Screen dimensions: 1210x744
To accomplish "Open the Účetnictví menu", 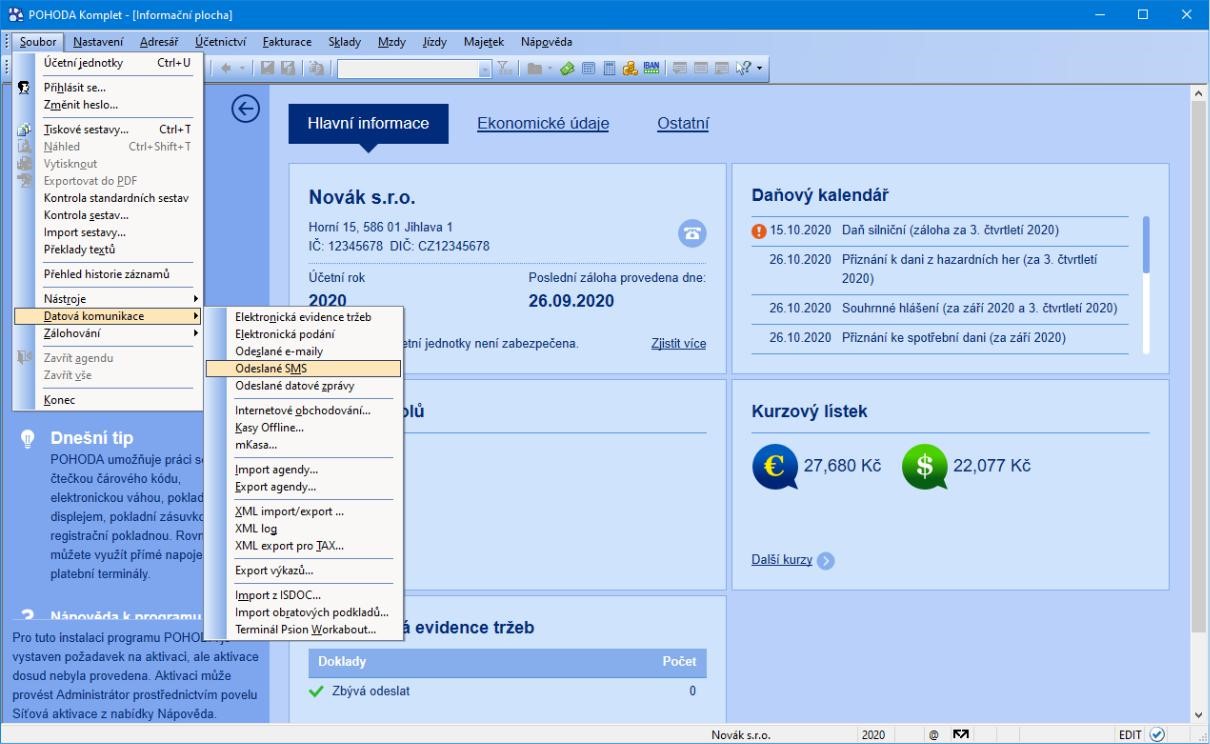I will [221, 42].
